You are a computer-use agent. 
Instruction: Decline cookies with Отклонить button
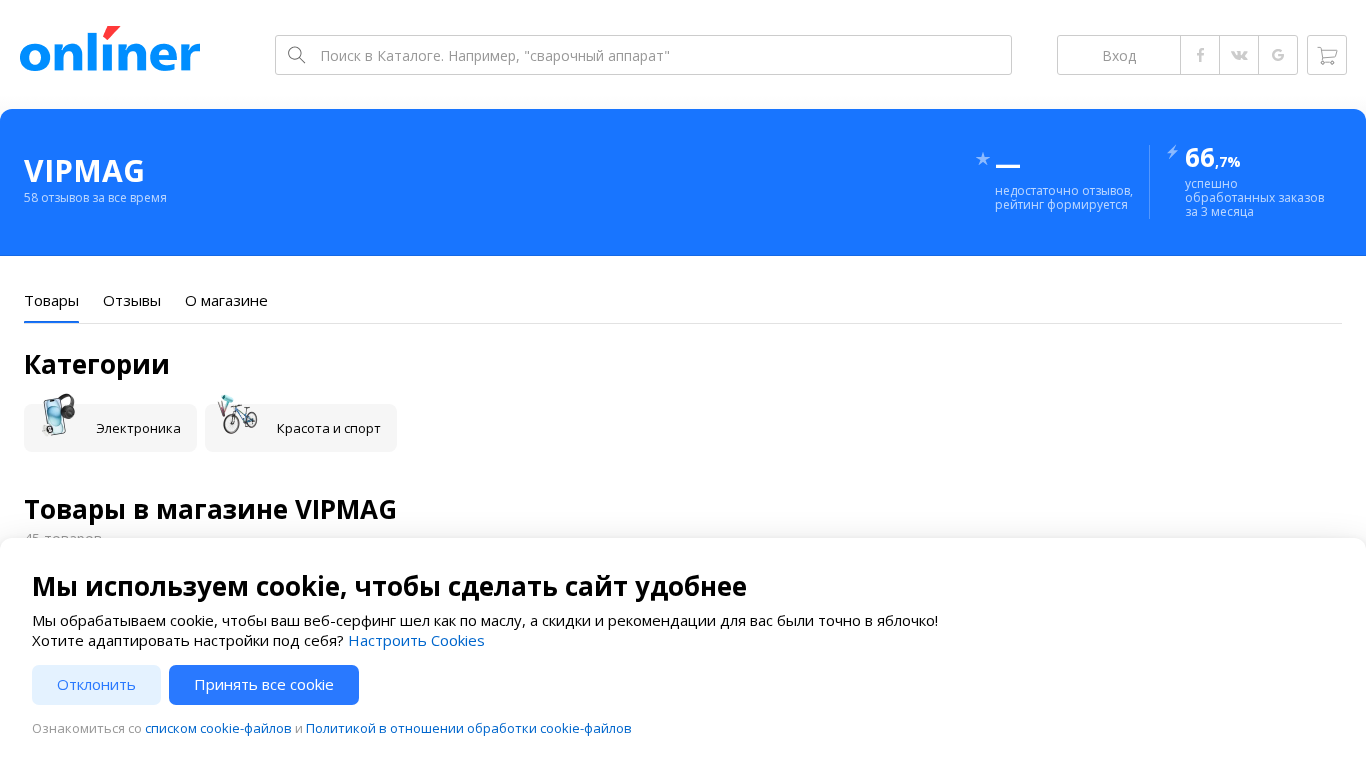coord(96,685)
